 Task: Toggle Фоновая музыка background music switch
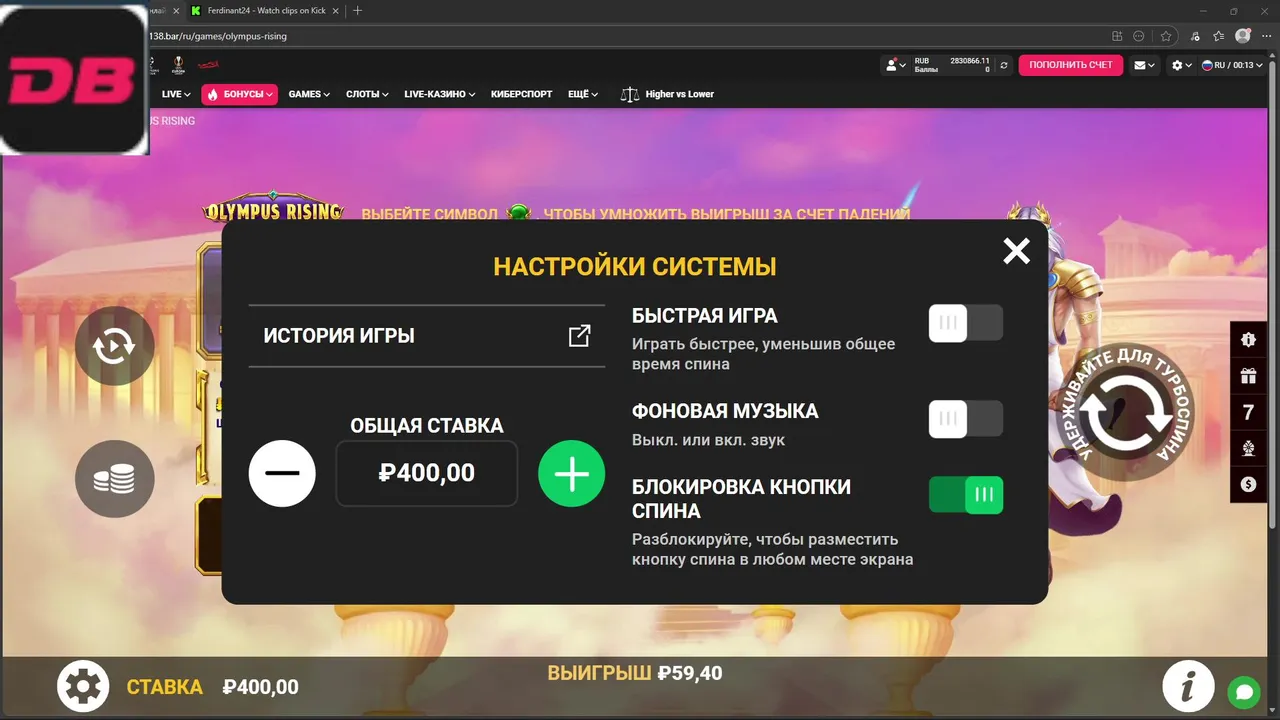965,419
